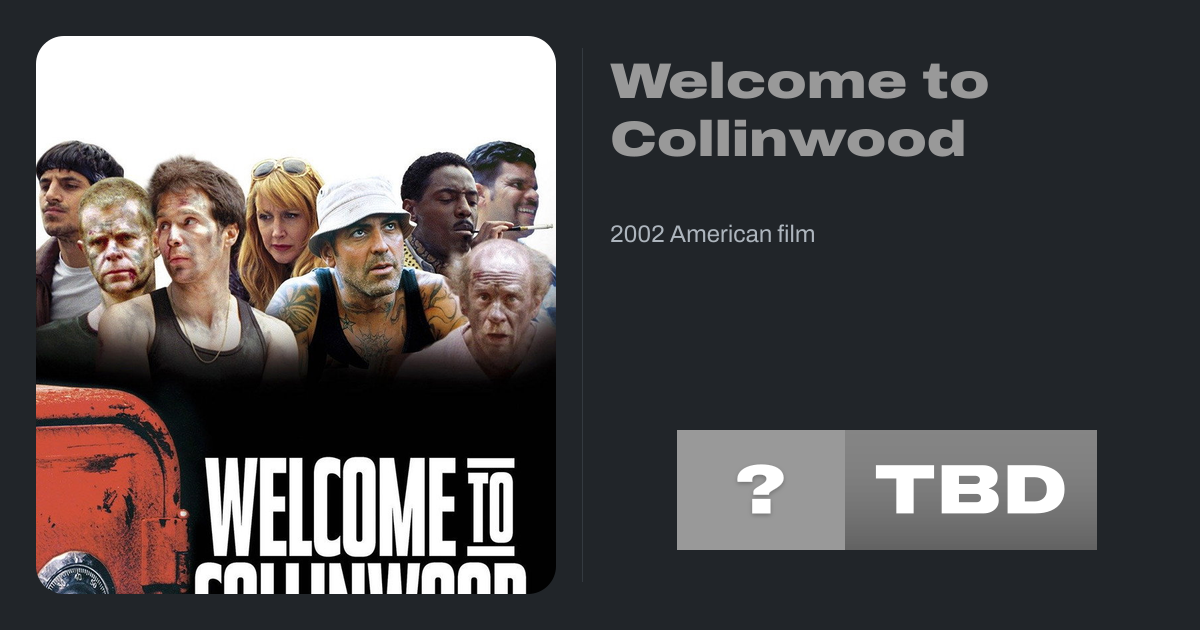Click the sunglasses atop the woman's head
Image resolution: width=1200 pixels, height=630 pixels.
282,168
